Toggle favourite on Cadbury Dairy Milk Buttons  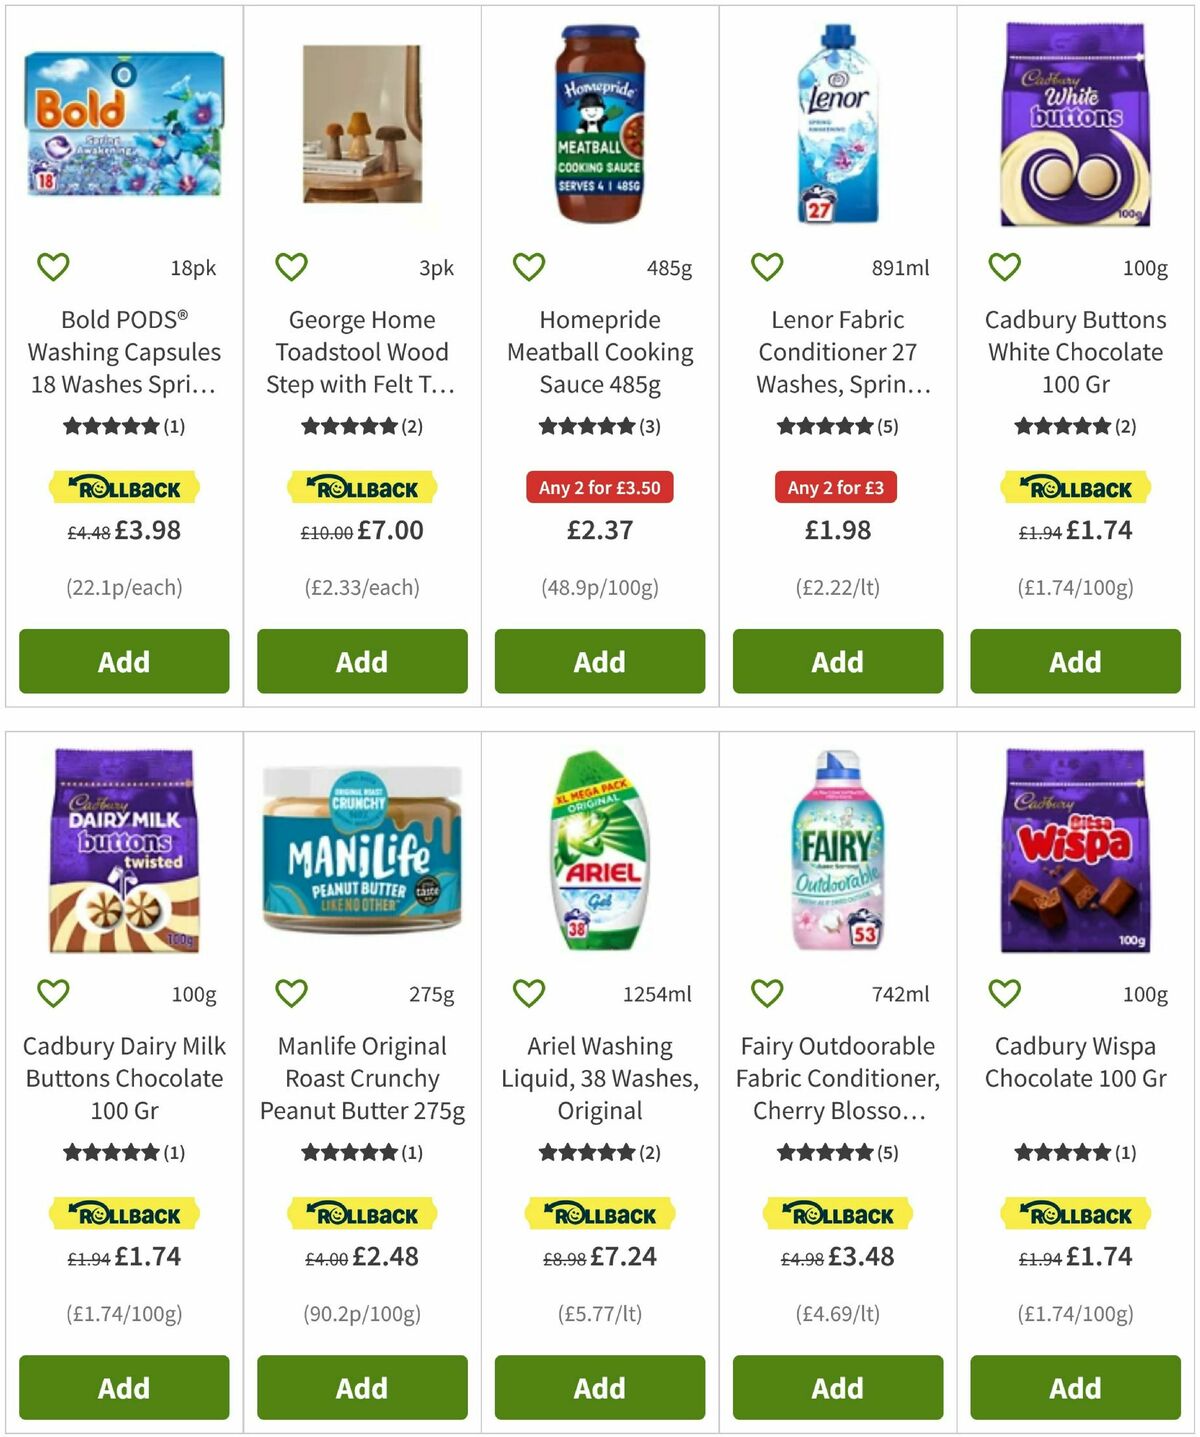click(x=53, y=993)
